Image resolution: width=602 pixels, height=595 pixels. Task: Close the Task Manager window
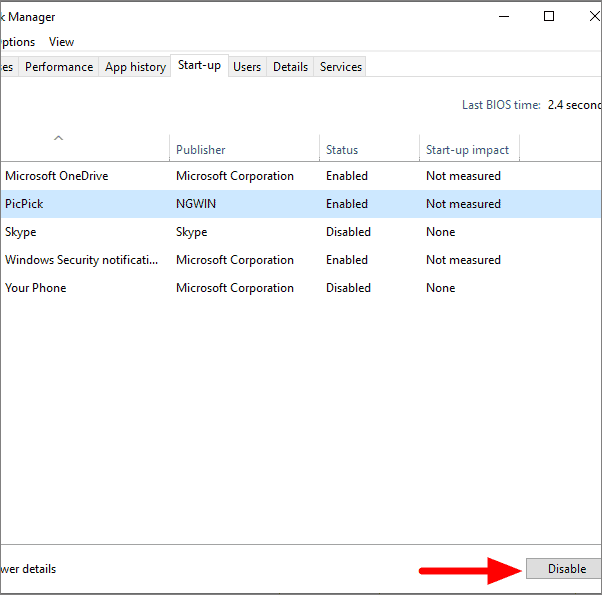pyautogui.click(x=594, y=17)
